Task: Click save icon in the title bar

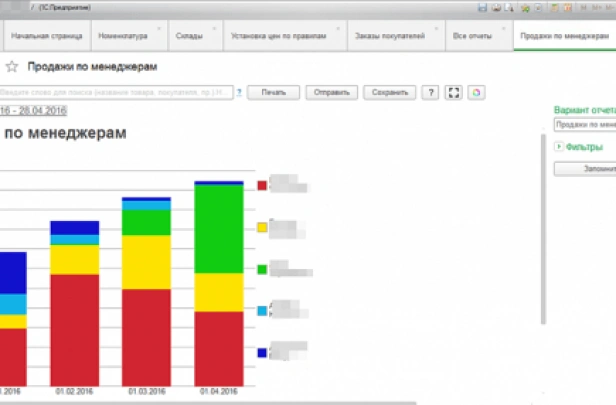Action: 483,7
